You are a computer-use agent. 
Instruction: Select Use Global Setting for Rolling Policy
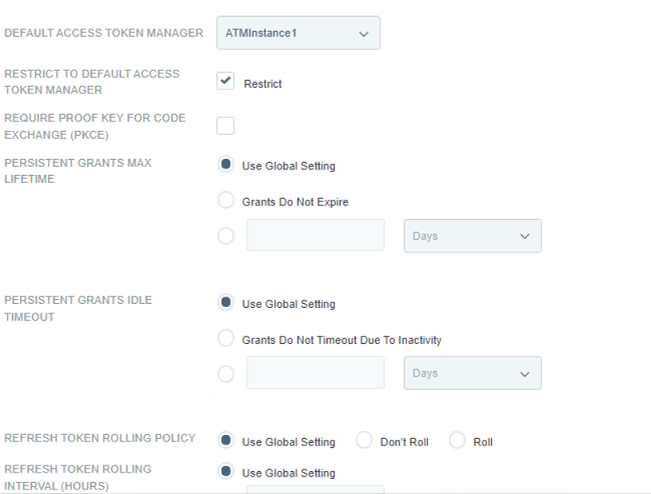click(x=226, y=440)
